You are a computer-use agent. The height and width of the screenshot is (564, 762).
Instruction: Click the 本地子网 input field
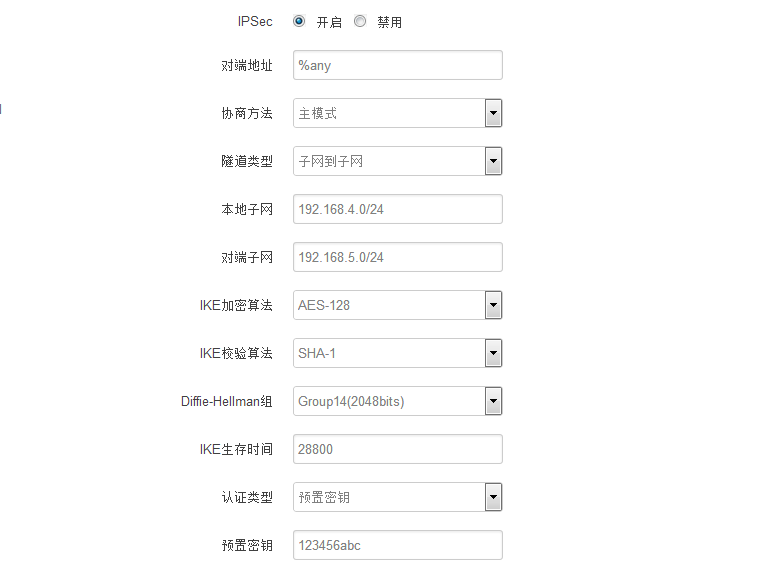coord(397,209)
